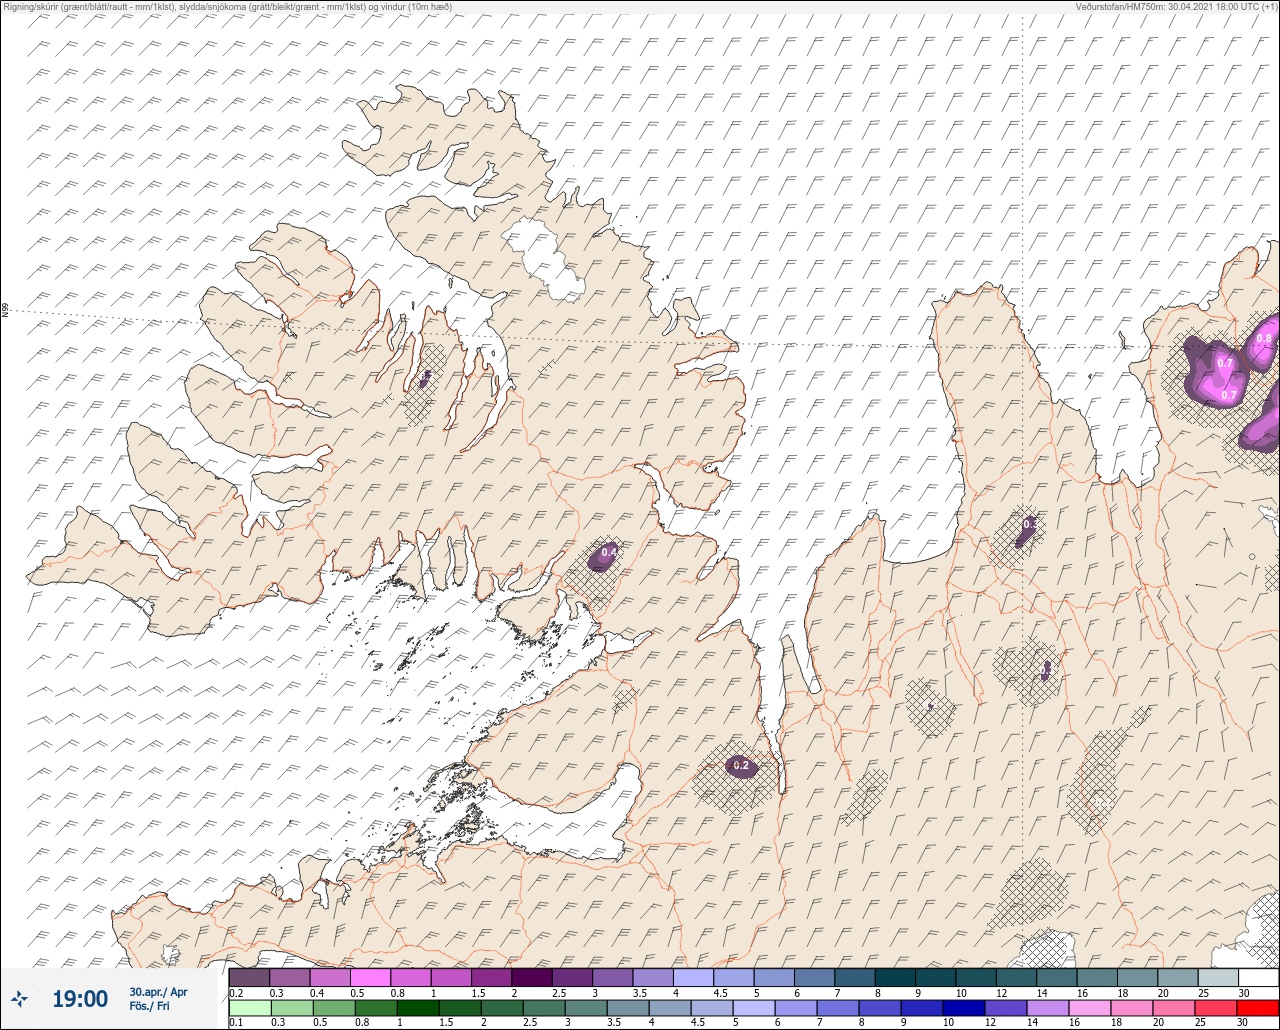Select the navy blue 10 swatch in the lower scale
The height and width of the screenshot is (1030, 1280).
click(964, 1008)
